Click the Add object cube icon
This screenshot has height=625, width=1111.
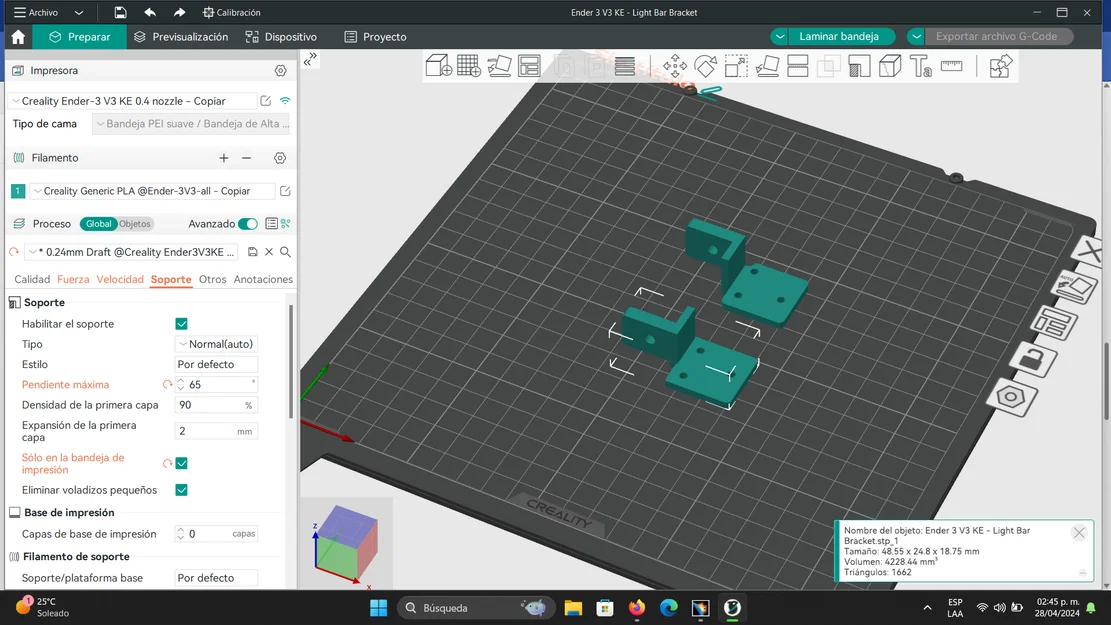click(438, 67)
